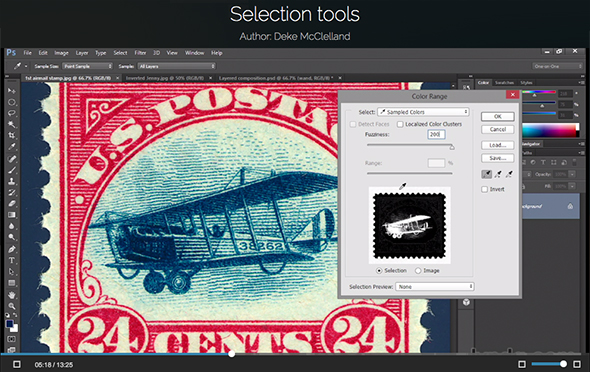Viewport: 590px width, 372px height.
Task: Open the Color panel flyout menu
Action: click(582, 83)
